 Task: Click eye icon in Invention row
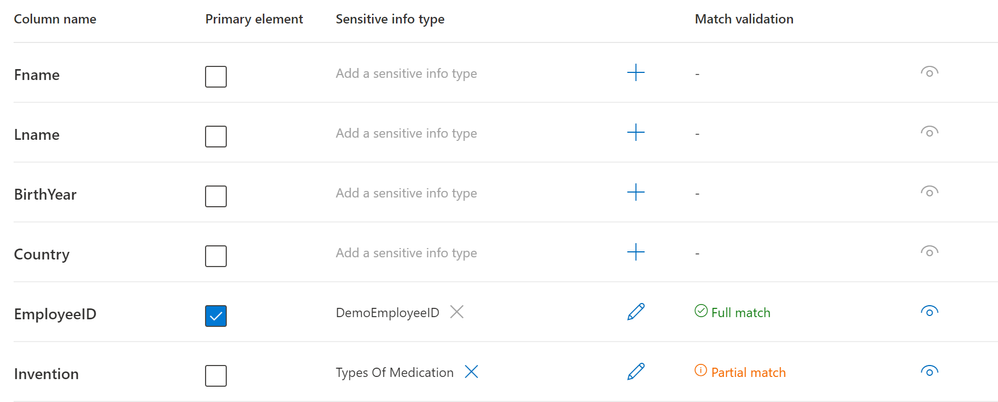click(x=929, y=372)
